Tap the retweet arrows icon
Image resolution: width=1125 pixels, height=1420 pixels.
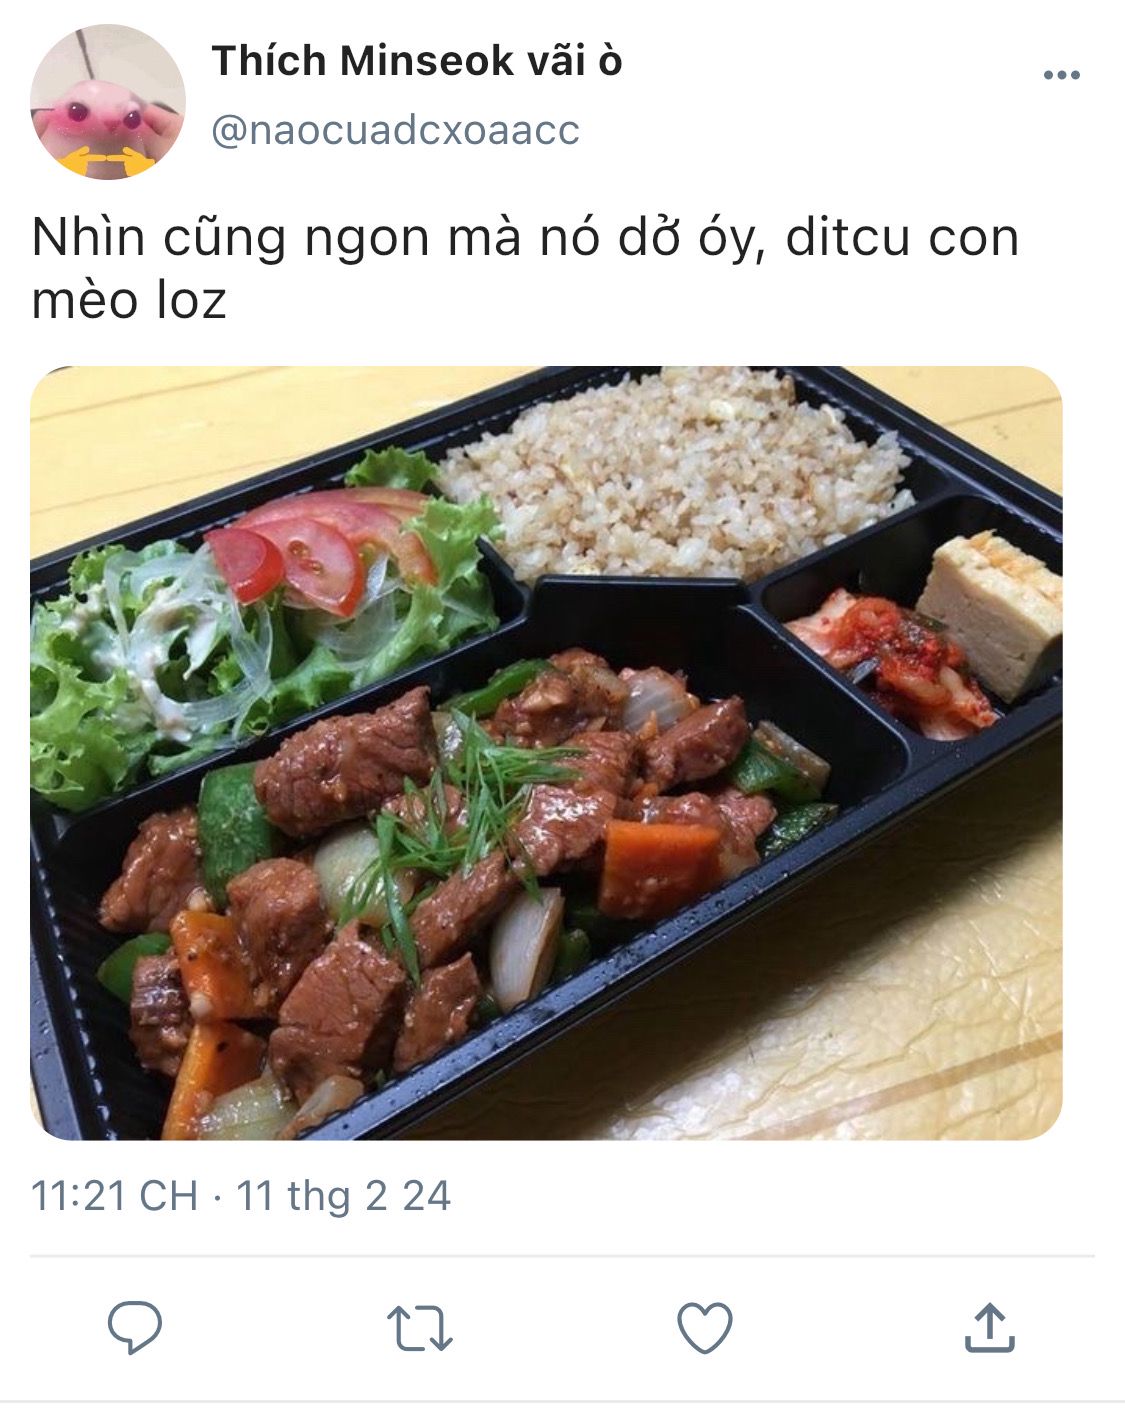pos(420,1329)
